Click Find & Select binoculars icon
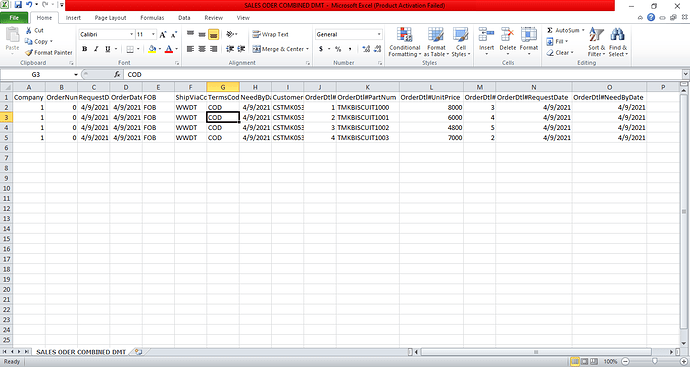Viewport: 690px width, 367px height. pos(617,35)
